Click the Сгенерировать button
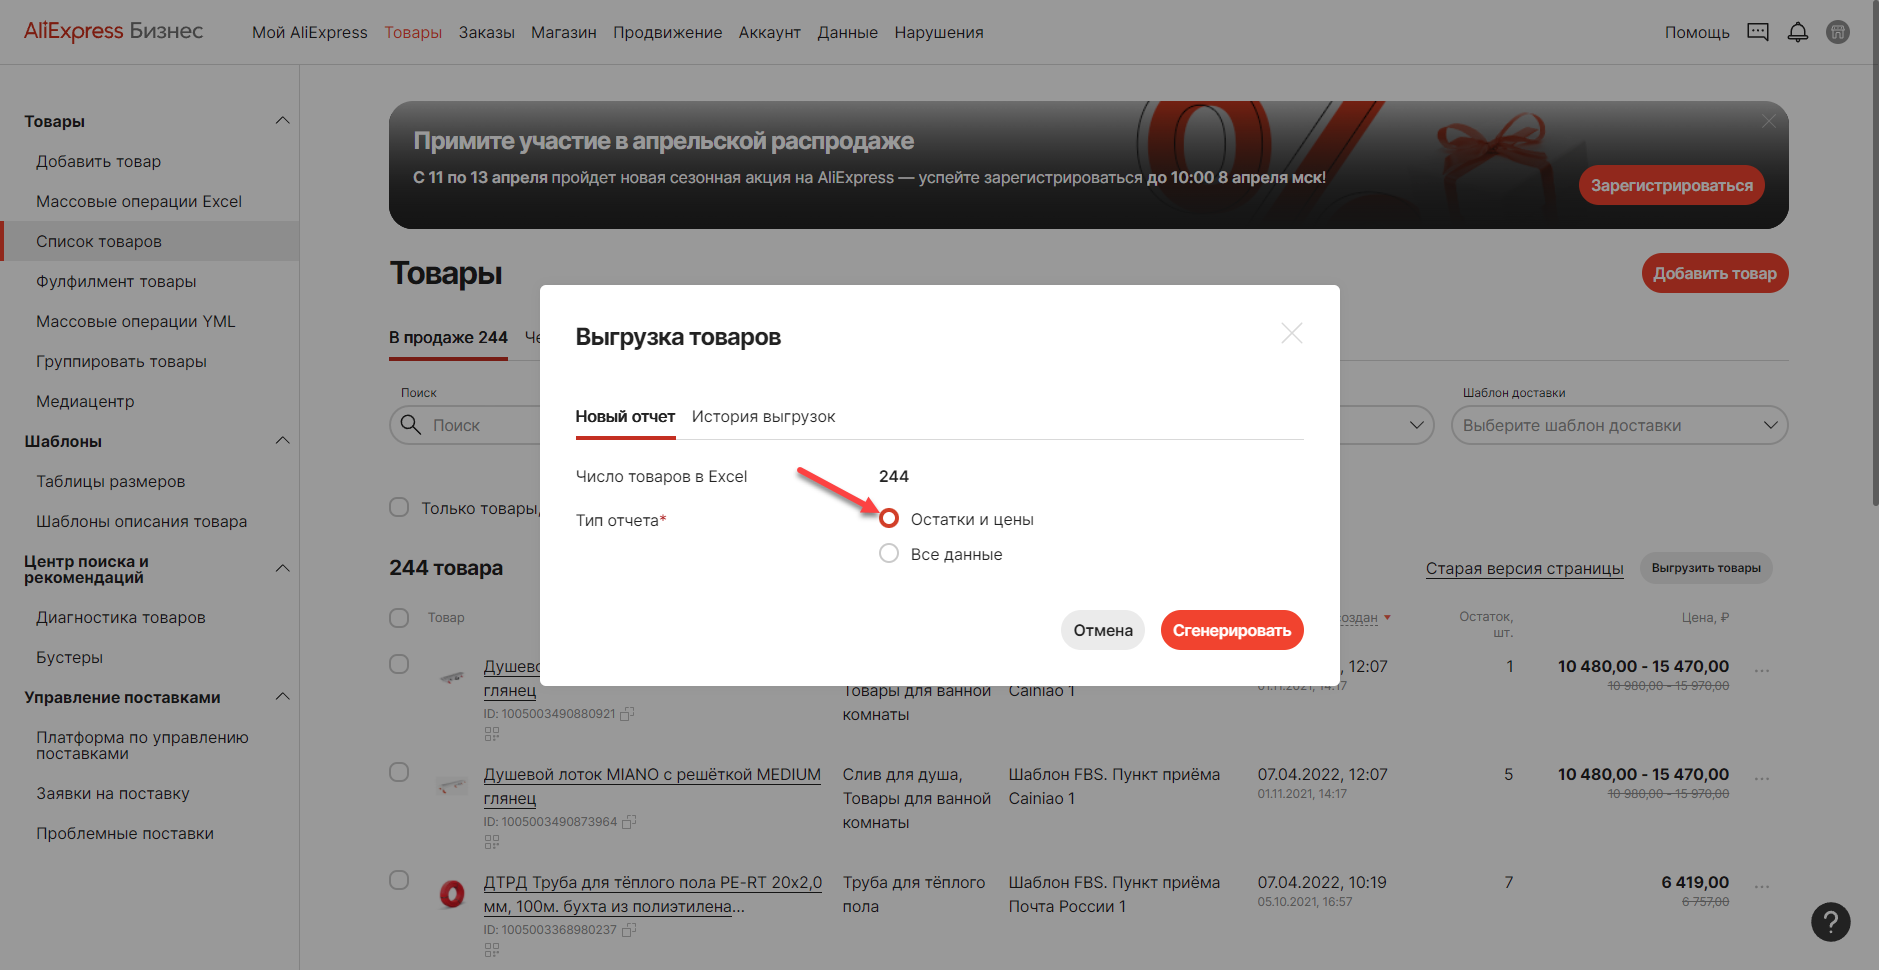Screen dimensions: 1879x970 coord(1232,630)
